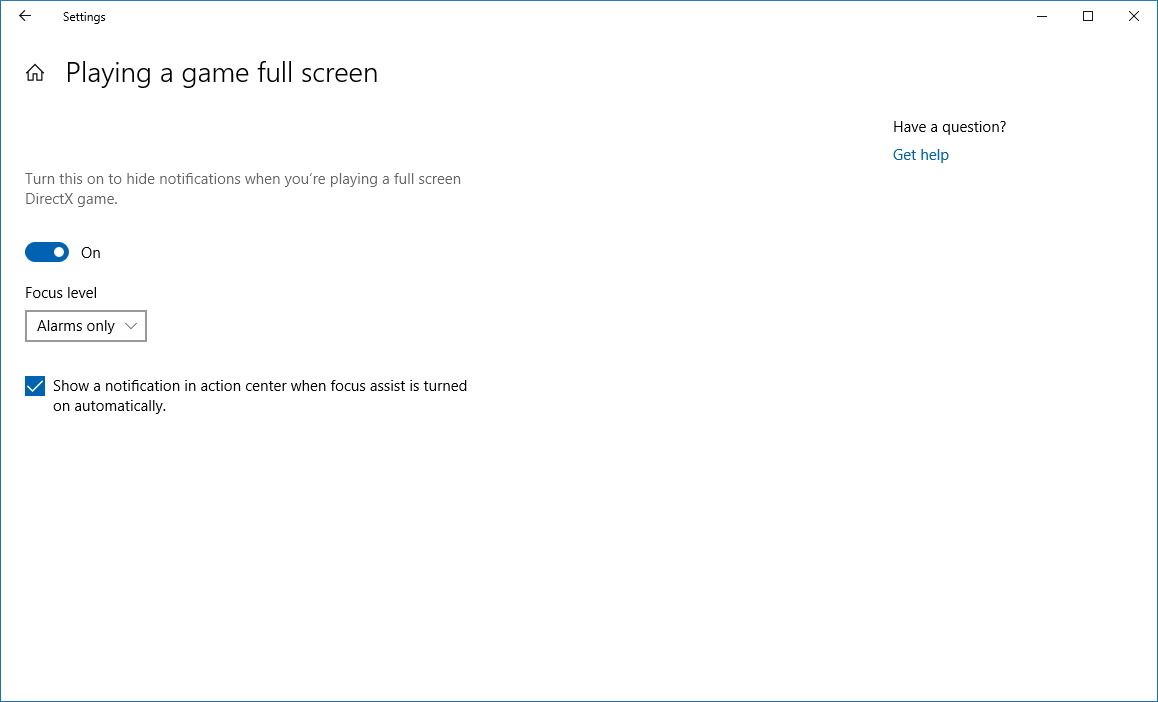
Task: Select the home icon to open Settings home
Action: coord(35,72)
